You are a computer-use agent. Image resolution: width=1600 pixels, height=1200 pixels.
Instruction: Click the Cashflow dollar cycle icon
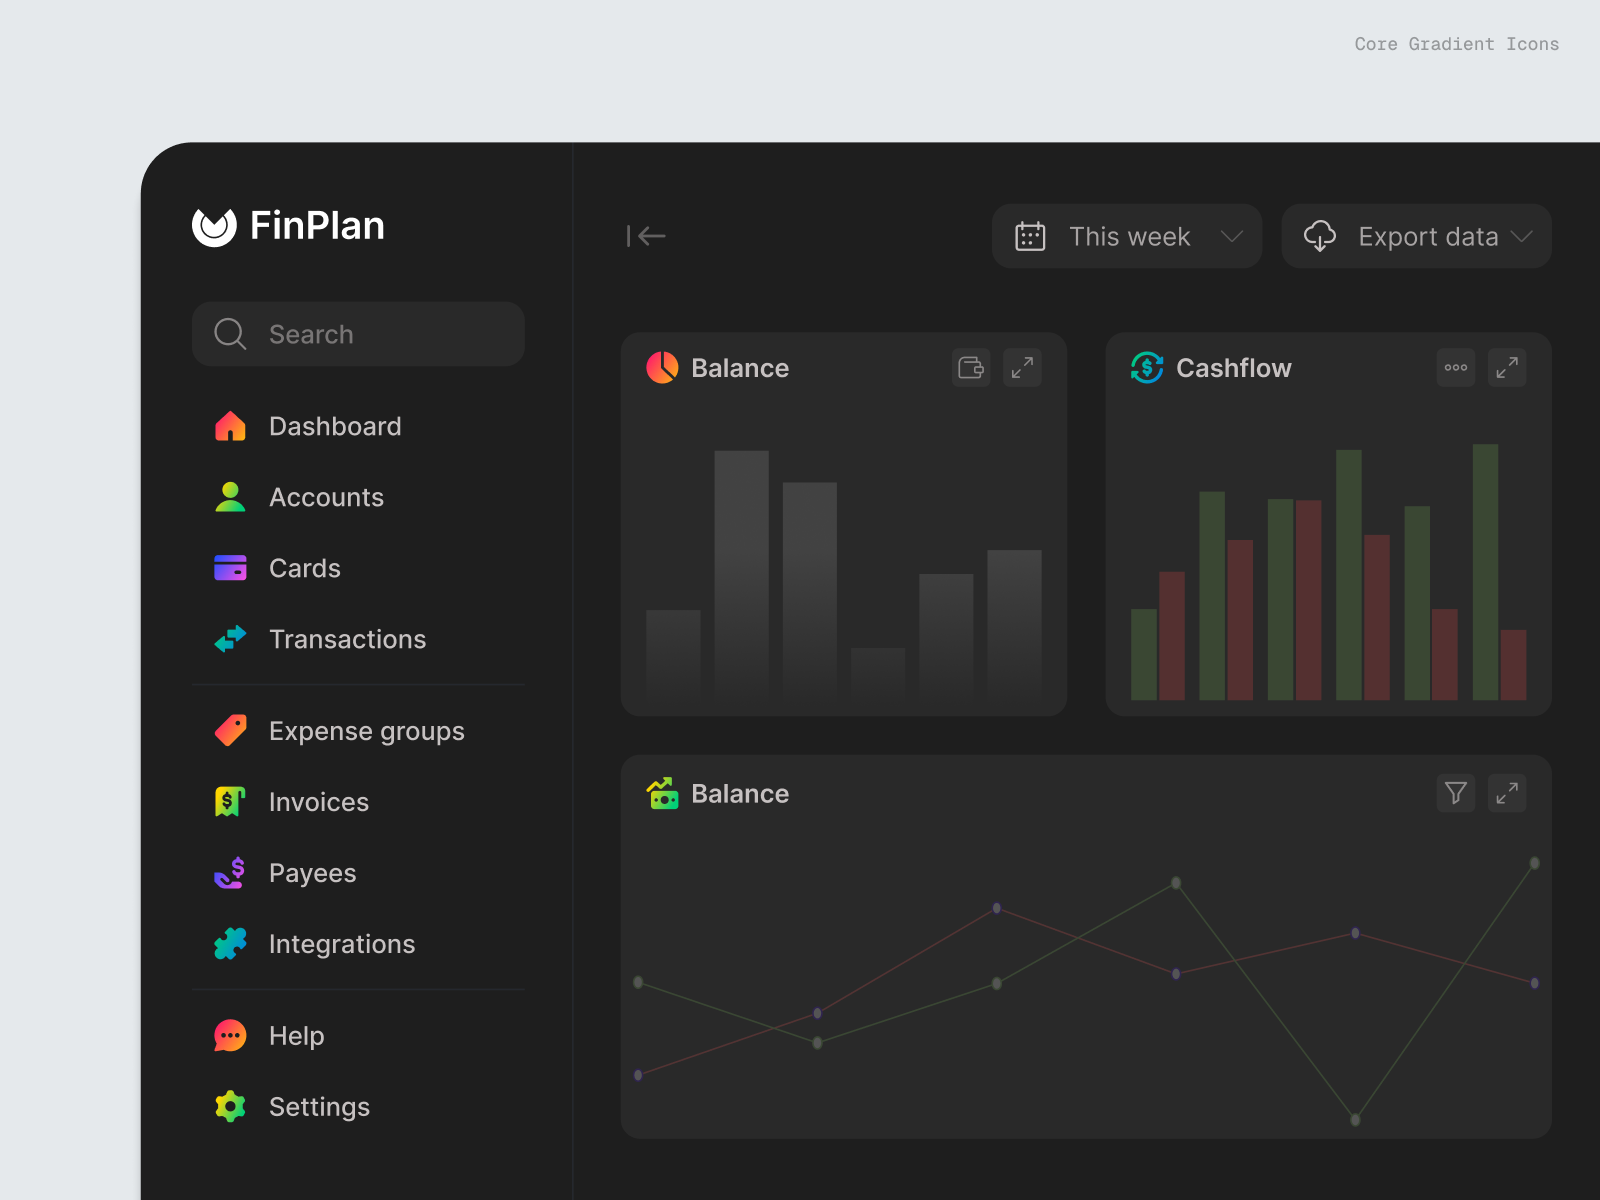[x=1147, y=368]
